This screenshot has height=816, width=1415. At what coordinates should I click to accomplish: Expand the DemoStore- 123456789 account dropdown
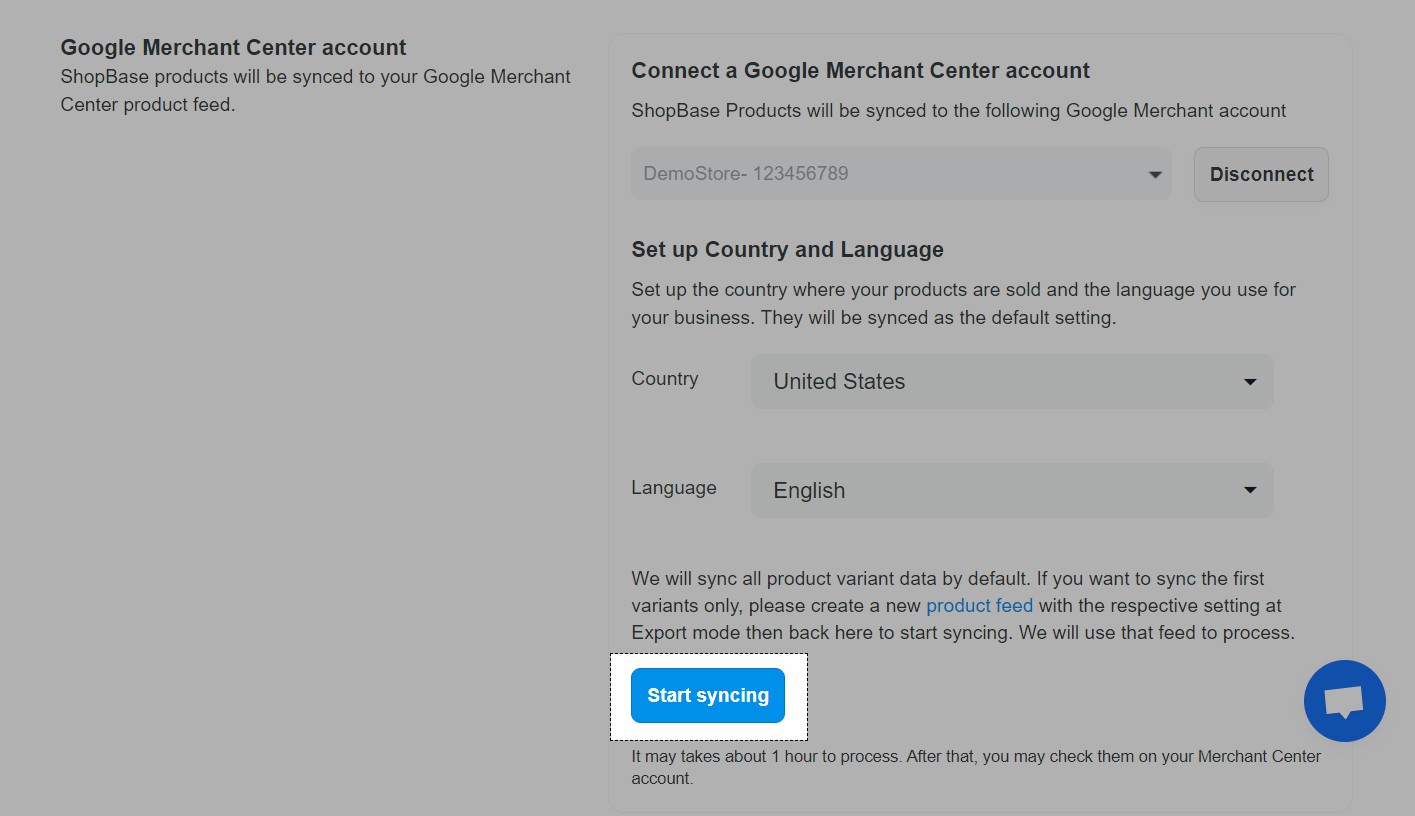coord(900,174)
